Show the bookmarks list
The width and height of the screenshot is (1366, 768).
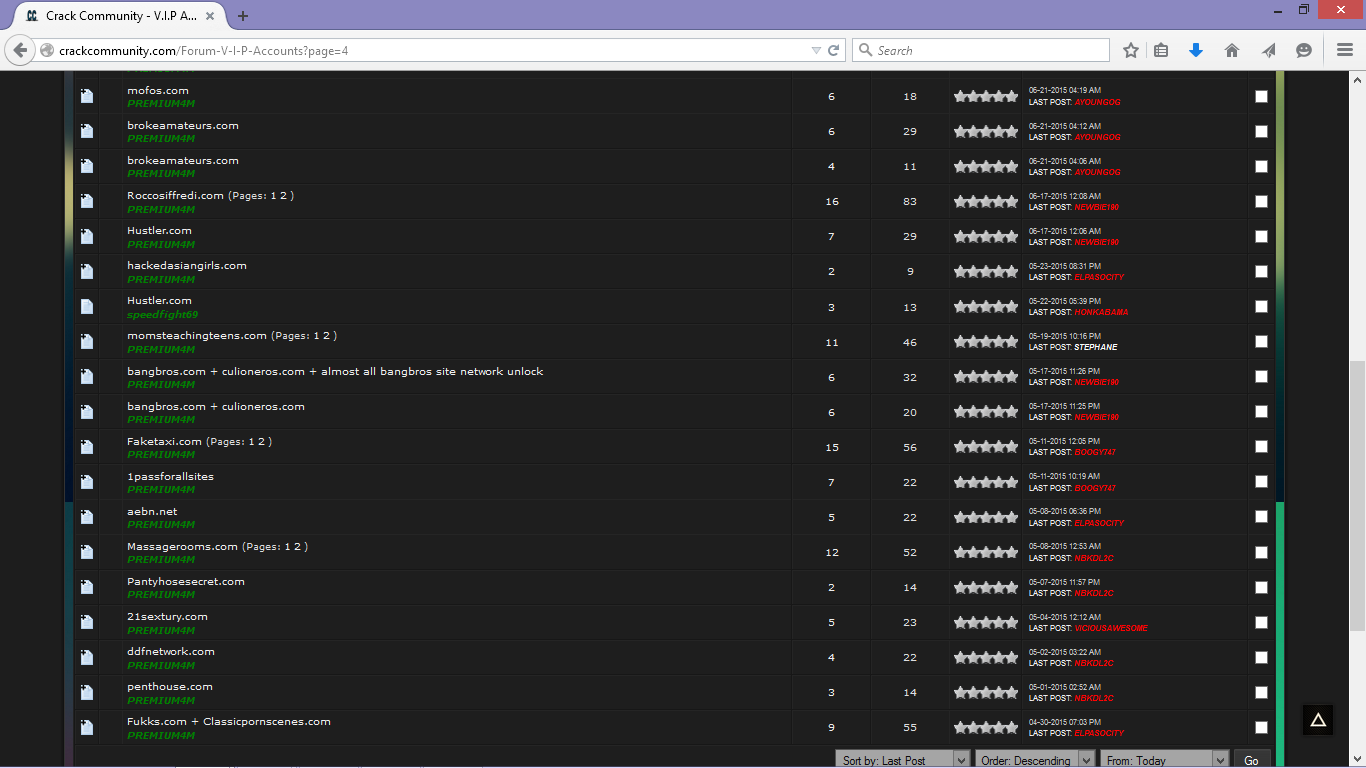pyautogui.click(x=1161, y=50)
